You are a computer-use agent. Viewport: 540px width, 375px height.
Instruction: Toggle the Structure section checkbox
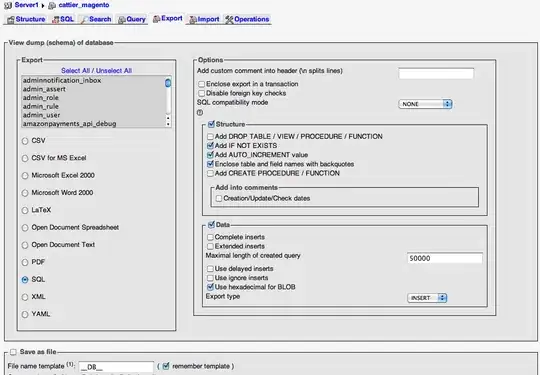click(211, 124)
